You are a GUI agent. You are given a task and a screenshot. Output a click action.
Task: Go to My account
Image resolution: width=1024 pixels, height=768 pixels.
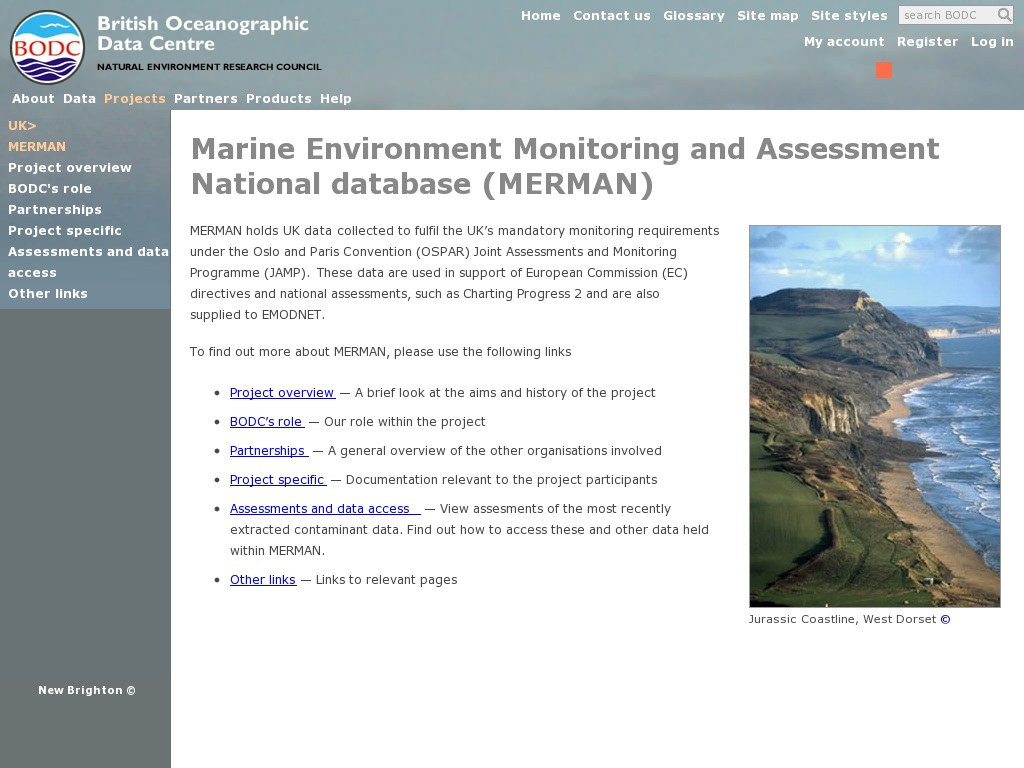[844, 42]
